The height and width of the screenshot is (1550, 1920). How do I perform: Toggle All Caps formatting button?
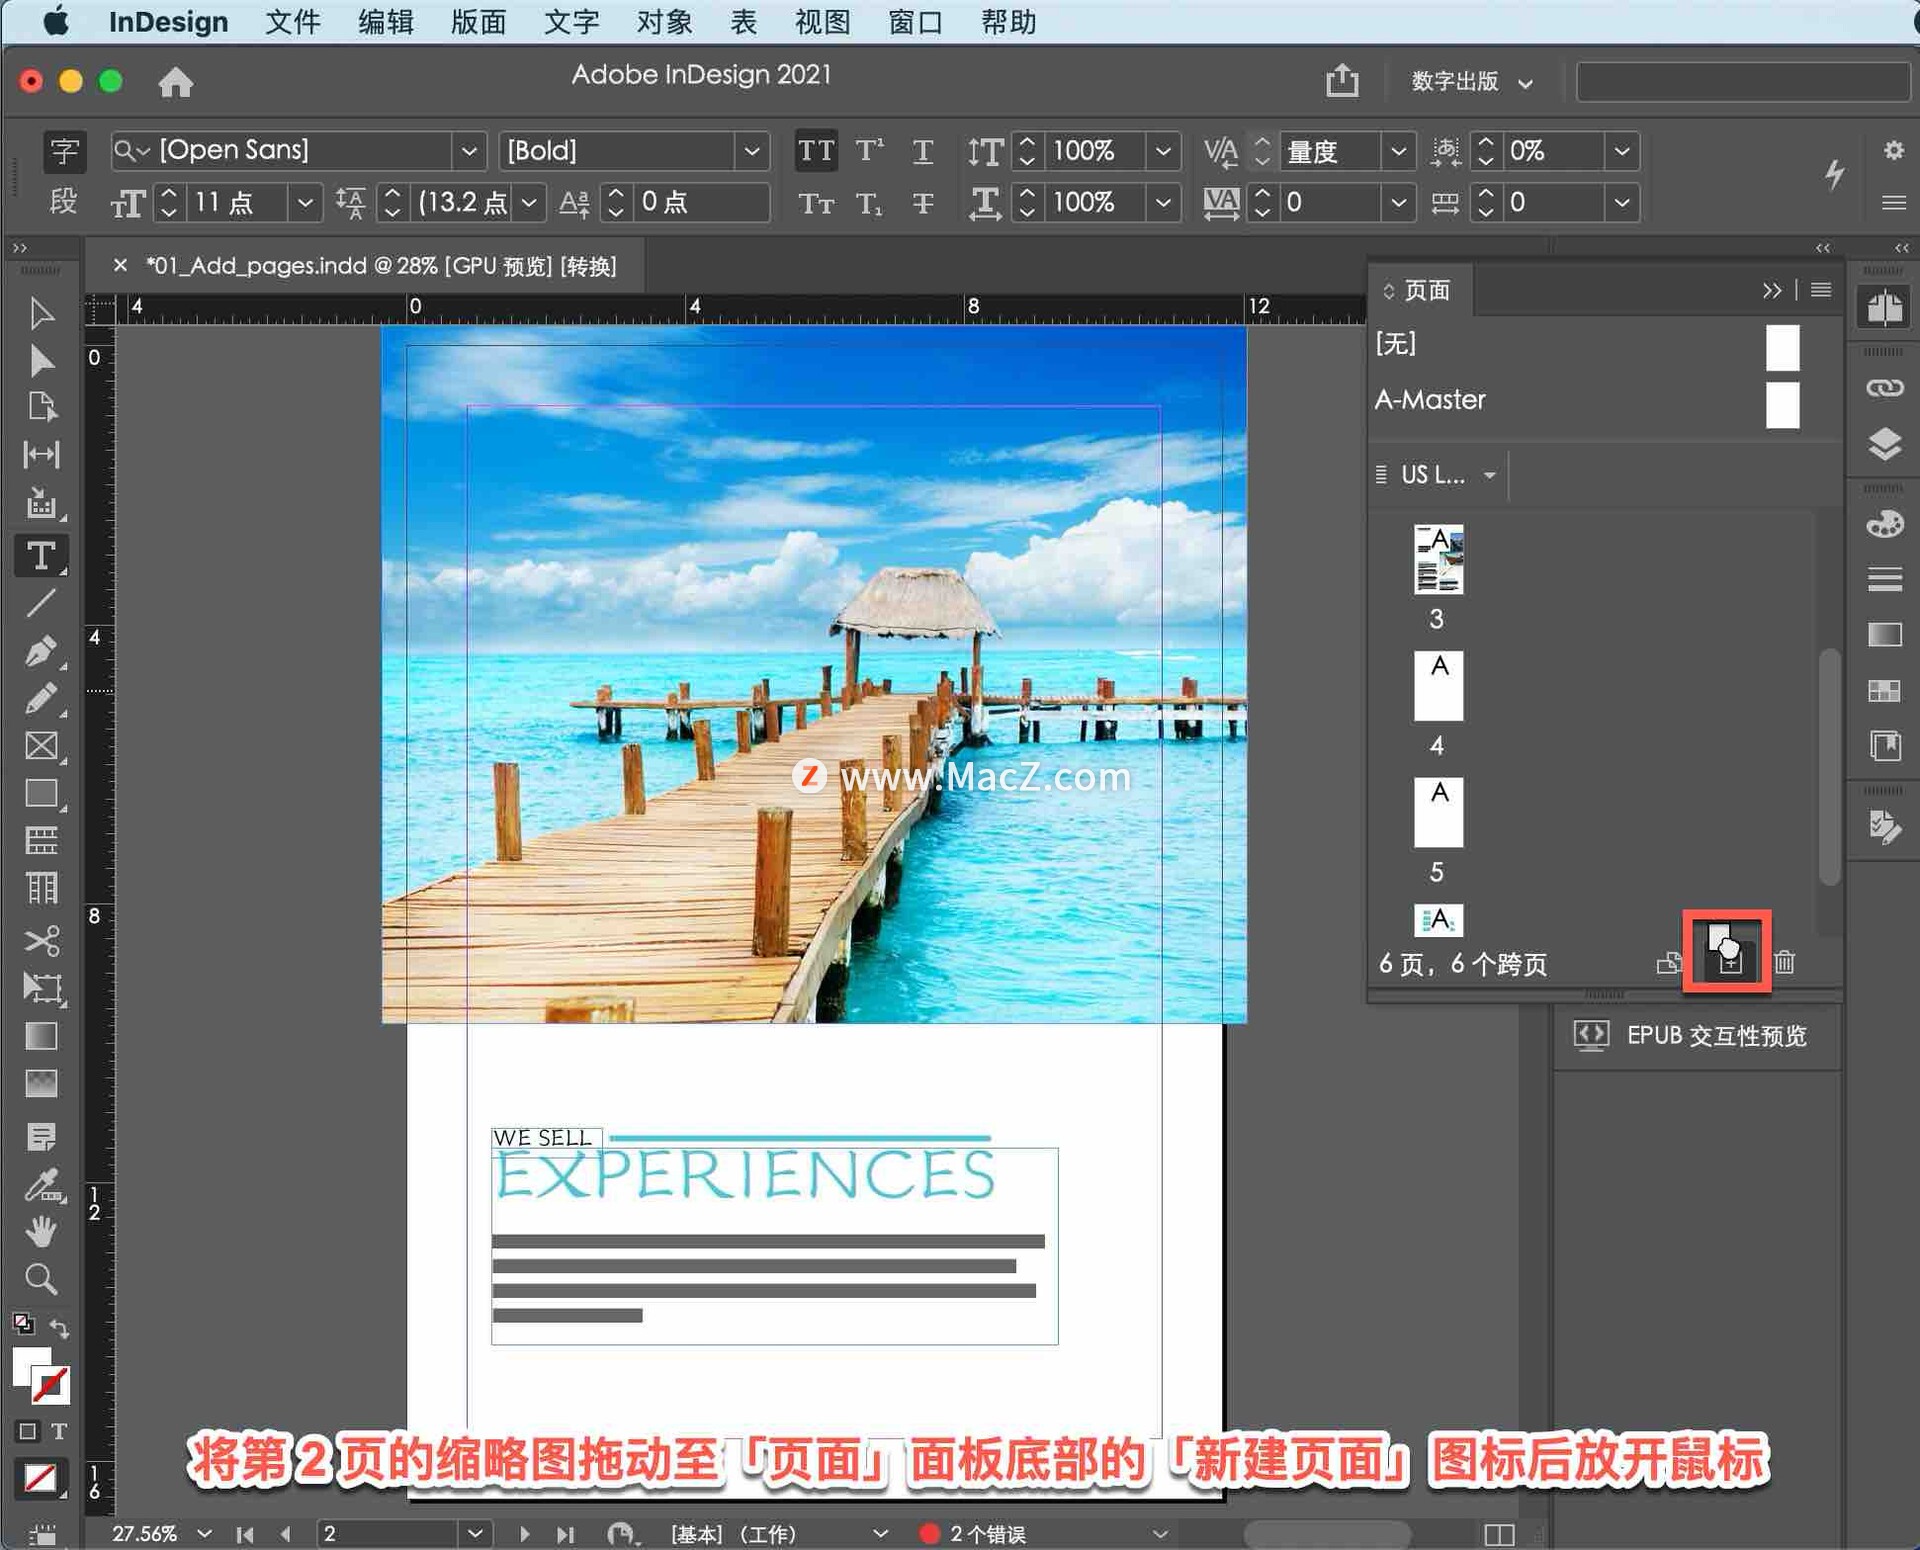tap(815, 151)
